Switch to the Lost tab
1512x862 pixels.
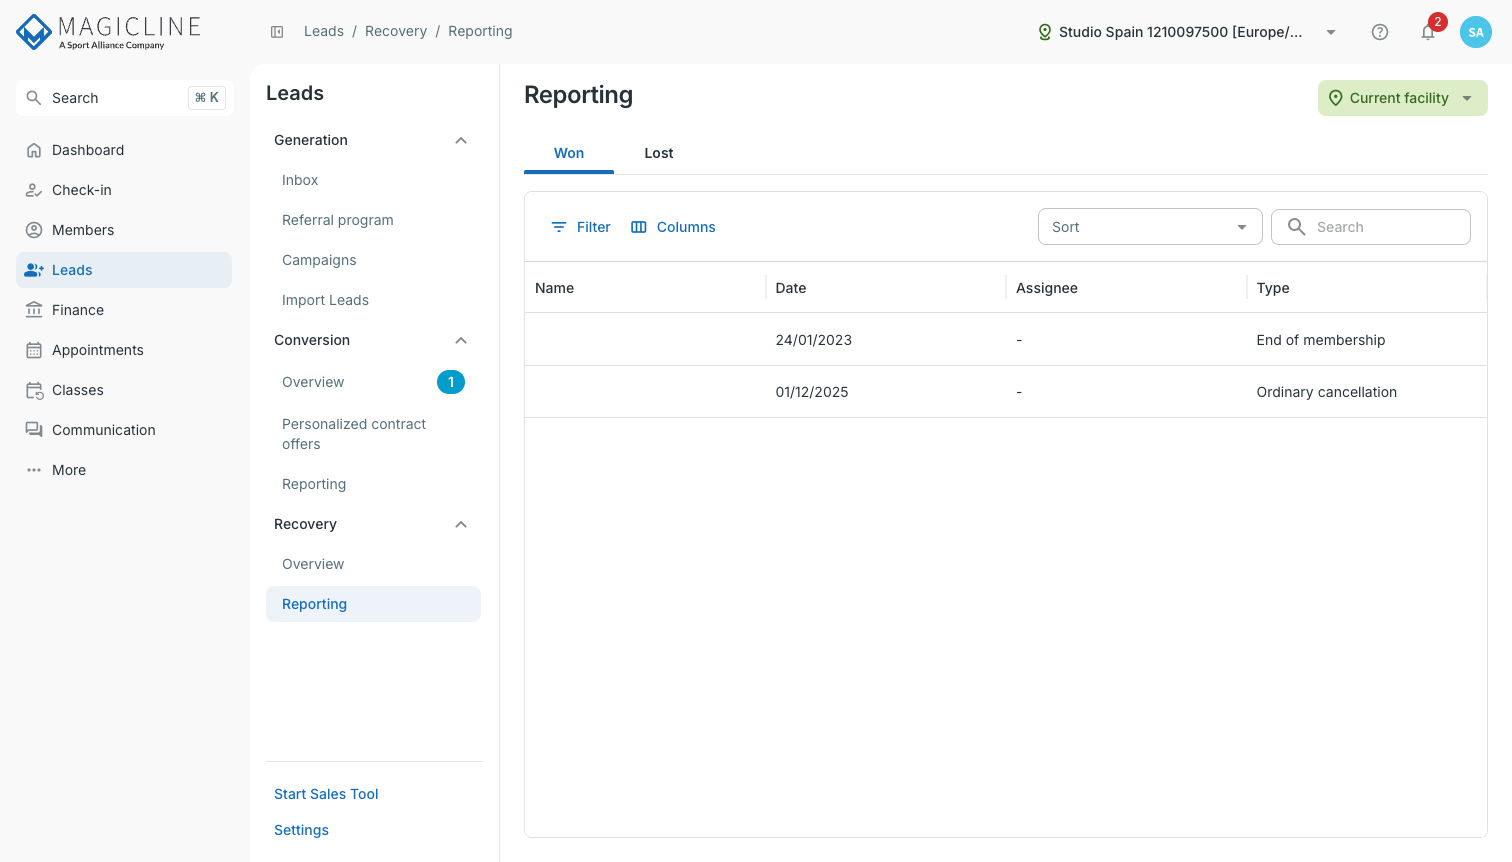(x=659, y=153)
